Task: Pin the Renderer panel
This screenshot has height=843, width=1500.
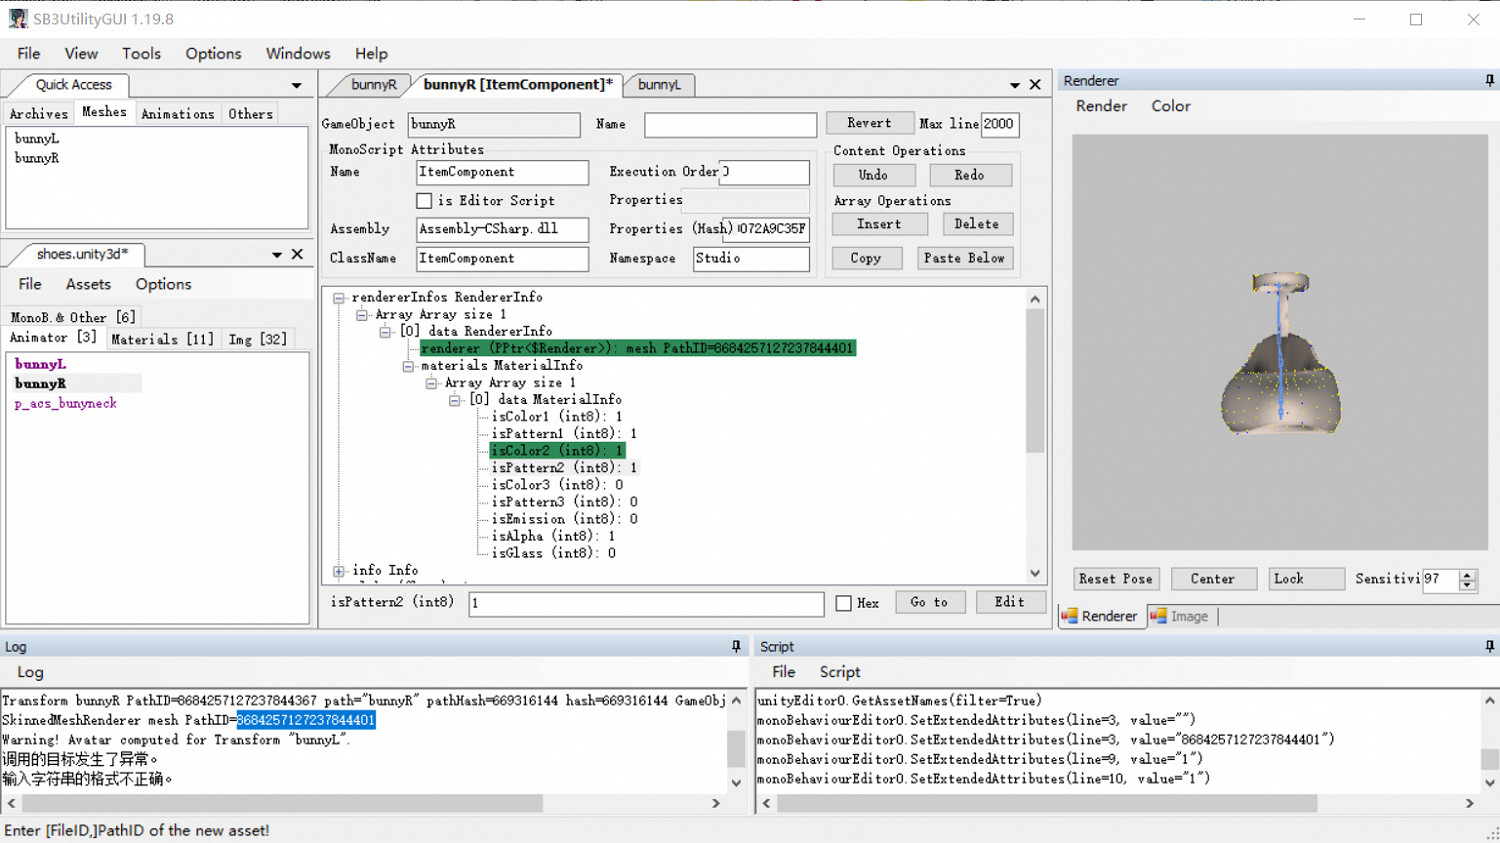Action: point(1489,81)
